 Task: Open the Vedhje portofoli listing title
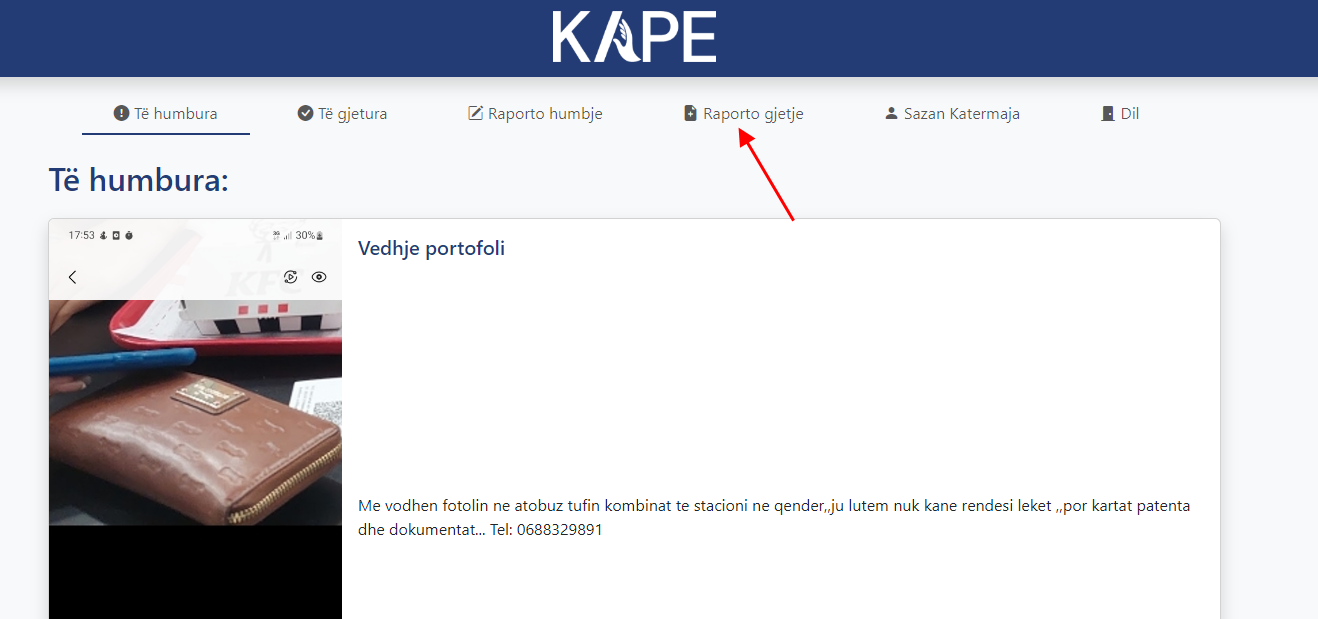tap(431, 249)
